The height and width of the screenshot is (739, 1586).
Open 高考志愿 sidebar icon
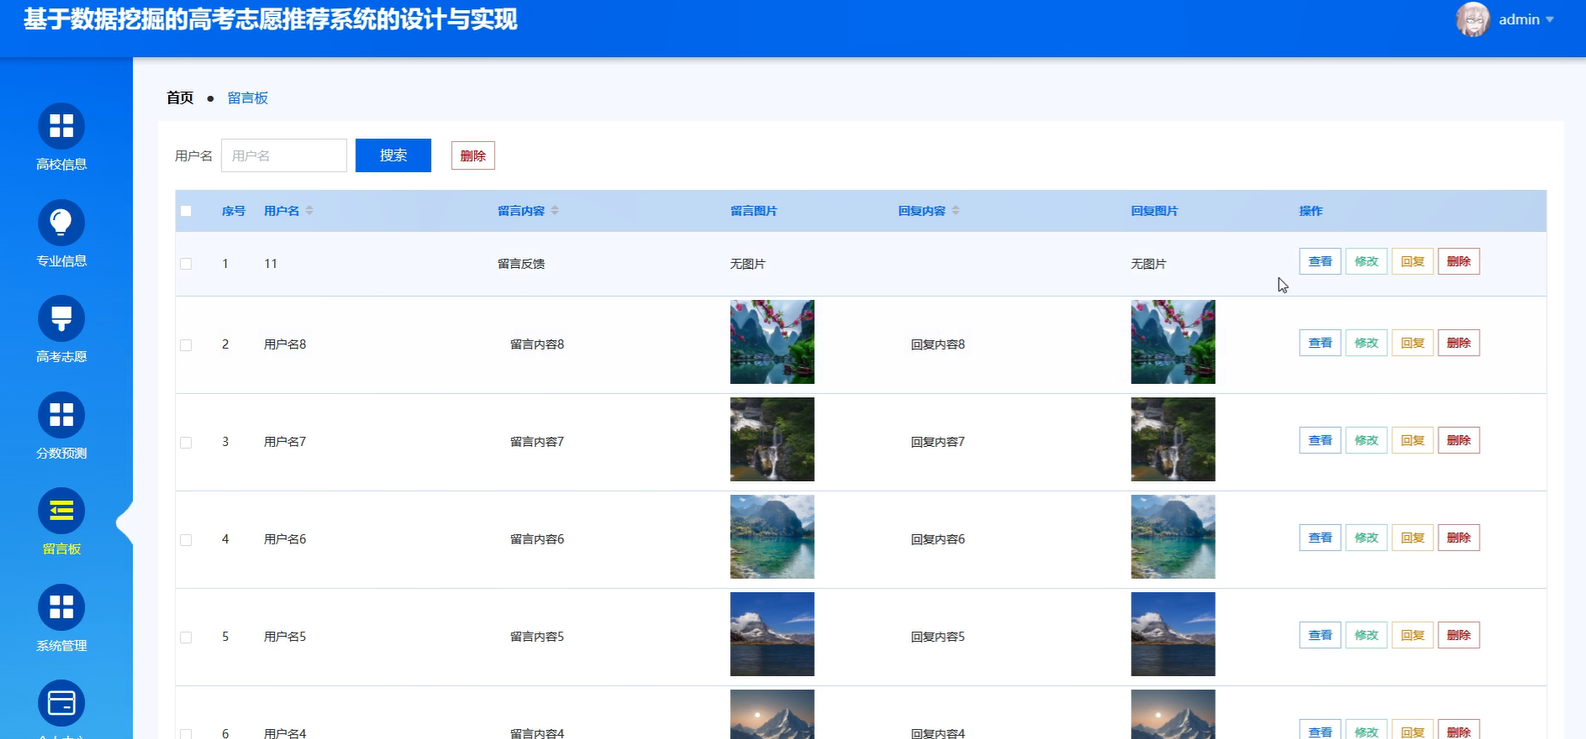pos(61,318)
